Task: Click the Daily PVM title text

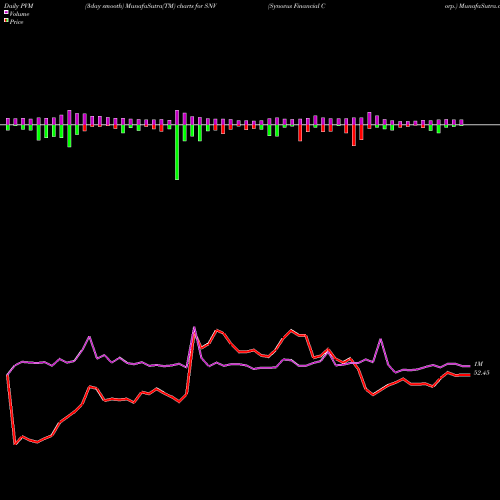Action: pyautogui.click(x=19, y=6)
